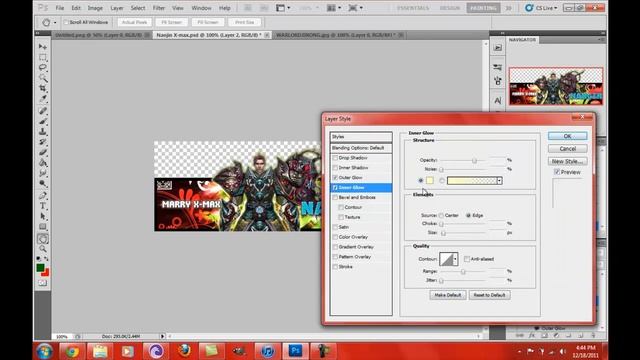
Task: Select the Eyedropper tool
Action: click(x=42, y=99)
